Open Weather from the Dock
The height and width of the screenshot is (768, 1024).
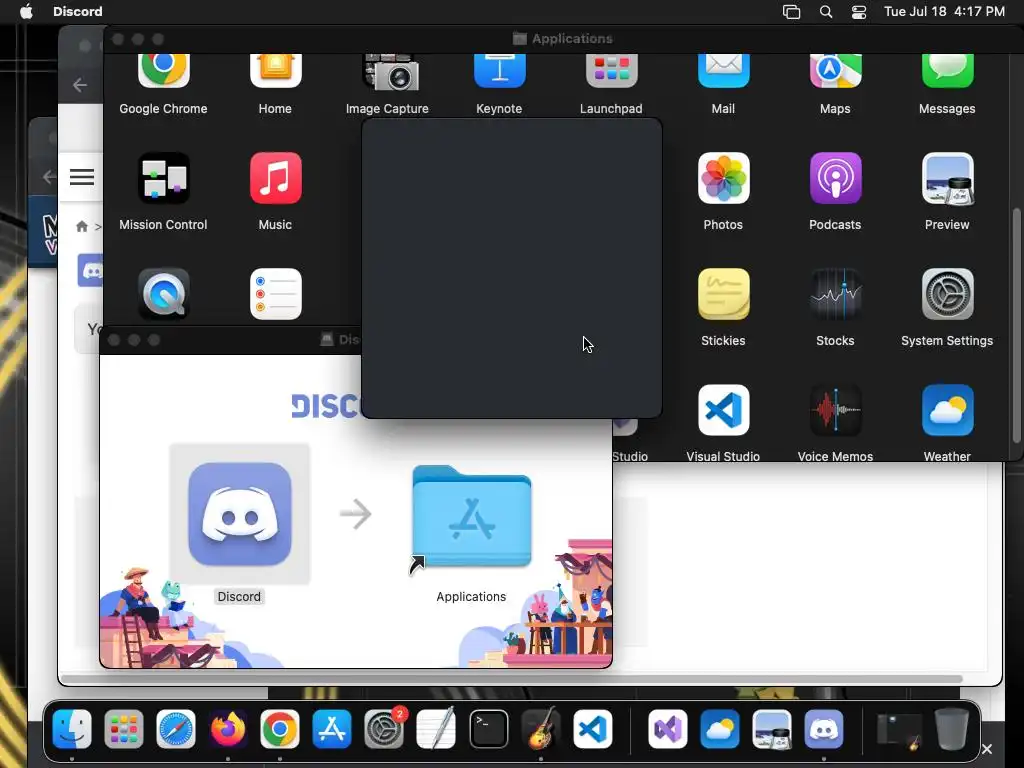tap(720, 729)
